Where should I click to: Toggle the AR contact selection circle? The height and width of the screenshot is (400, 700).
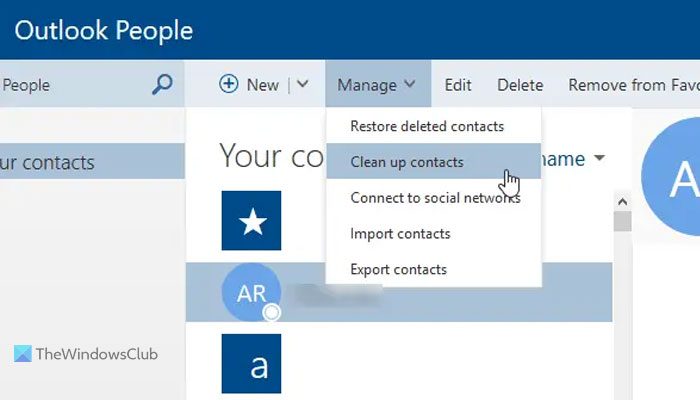point(271,312)
